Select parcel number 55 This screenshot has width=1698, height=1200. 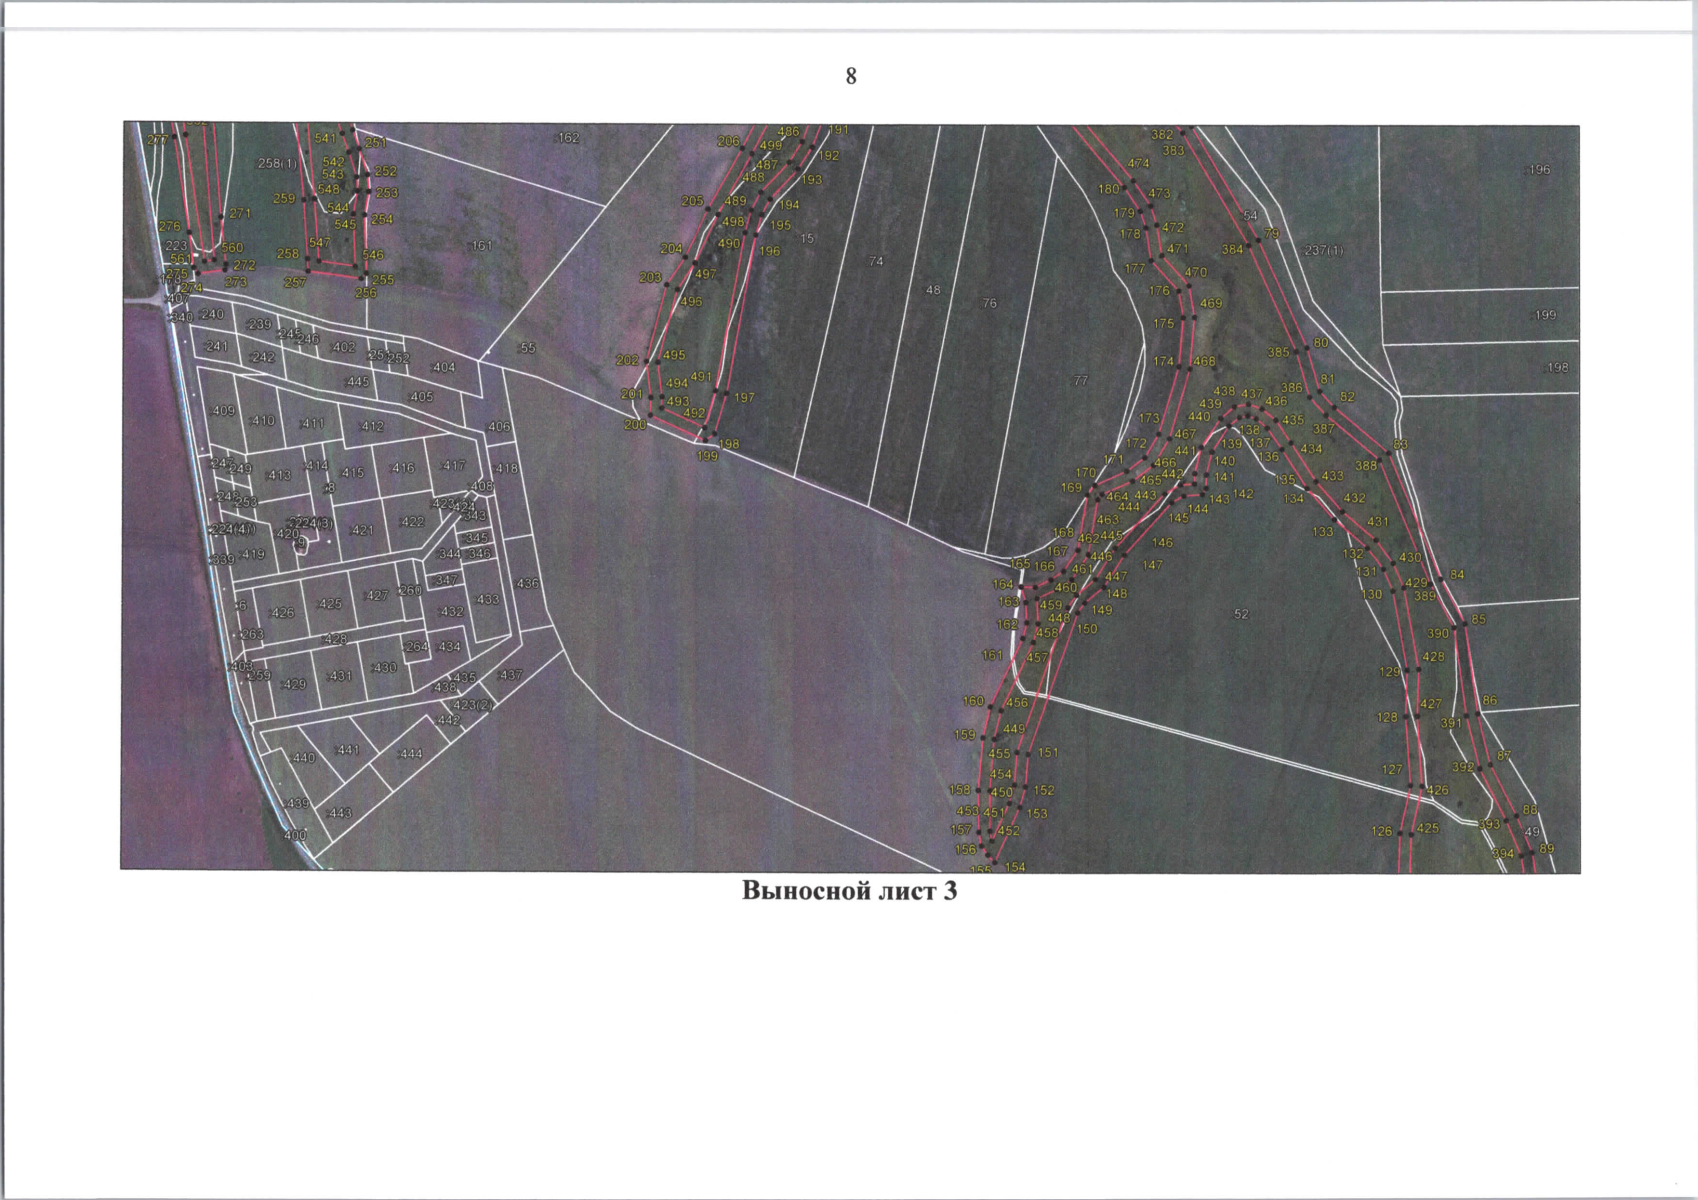(527, 348)
